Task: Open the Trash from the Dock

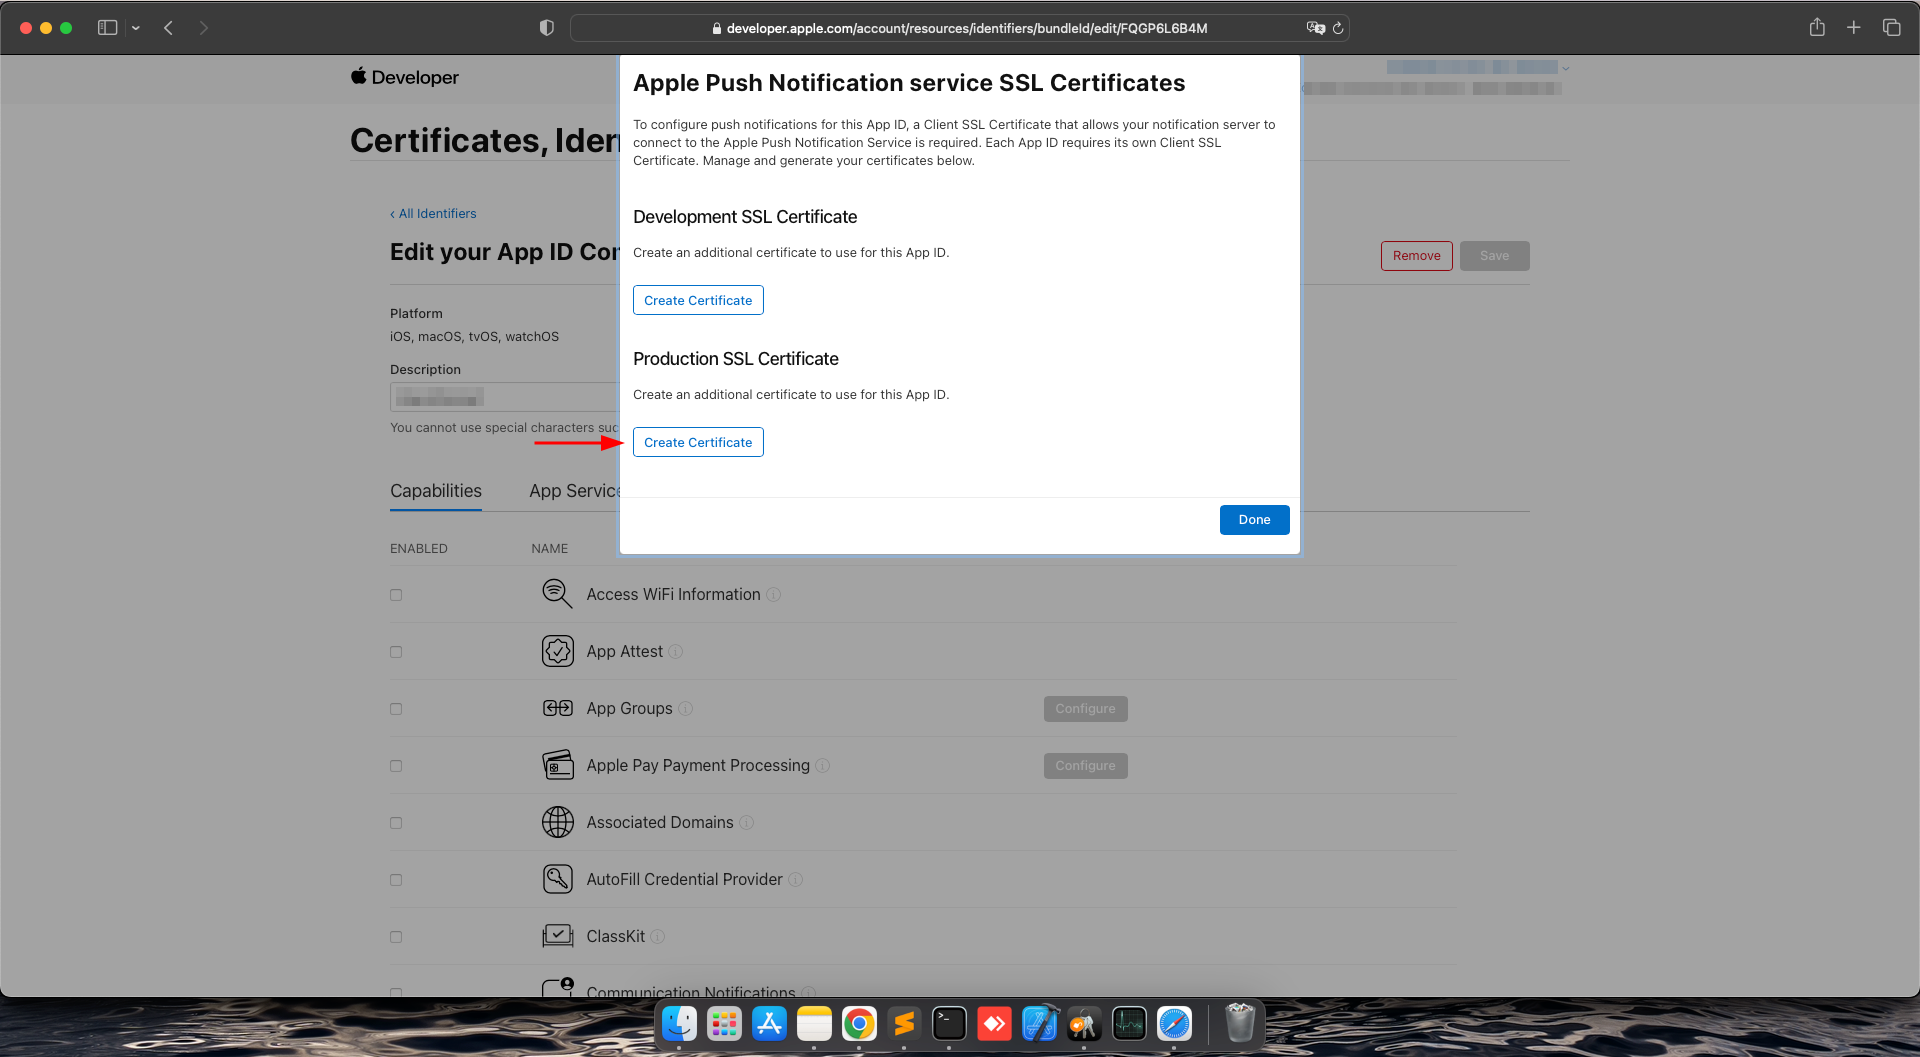Action: 1240,1024
